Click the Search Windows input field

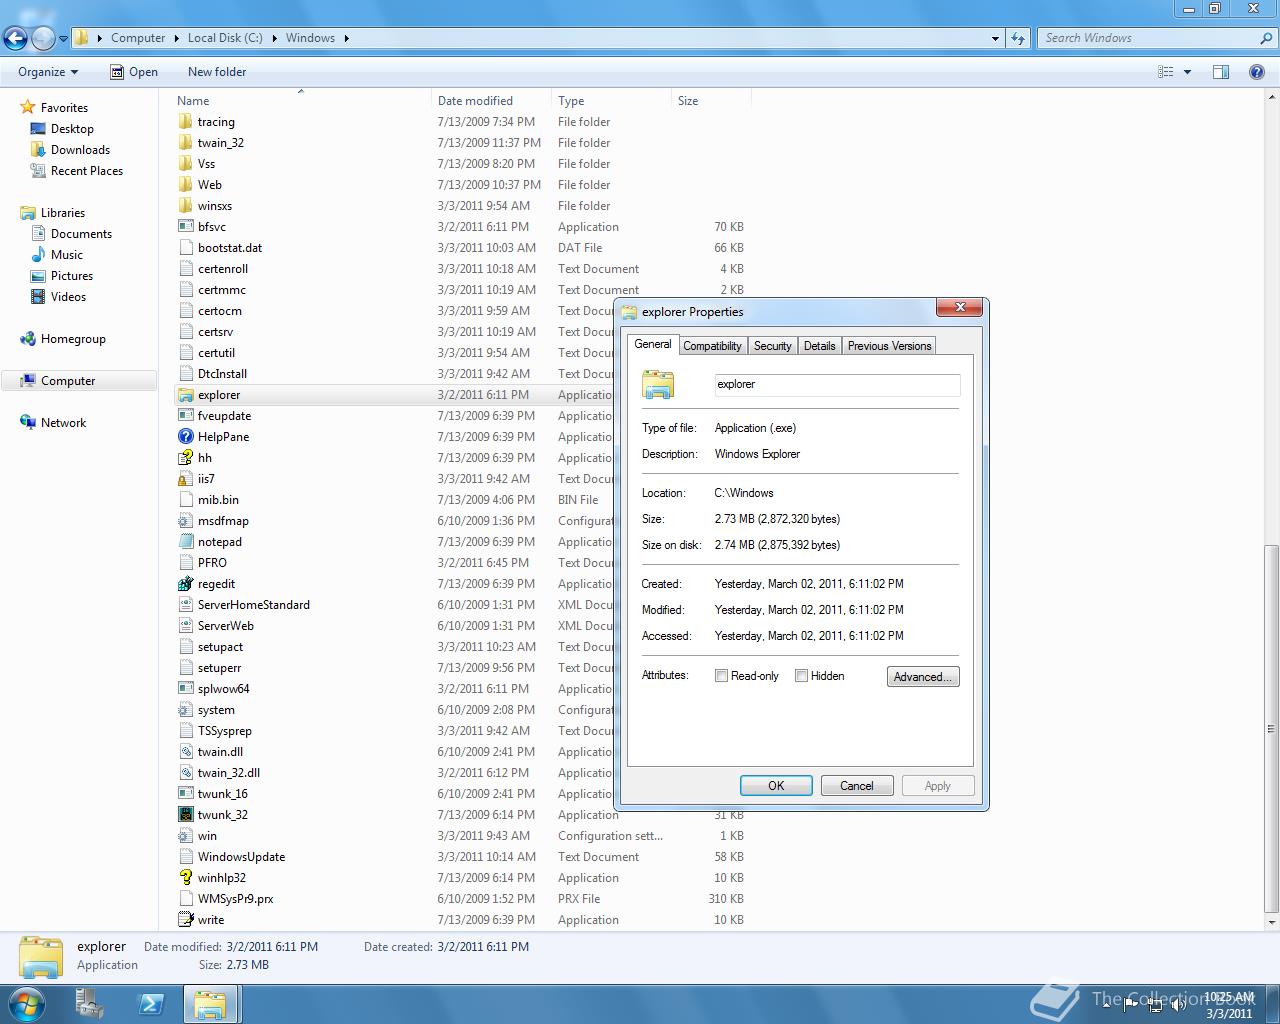tap(1147, 38)
